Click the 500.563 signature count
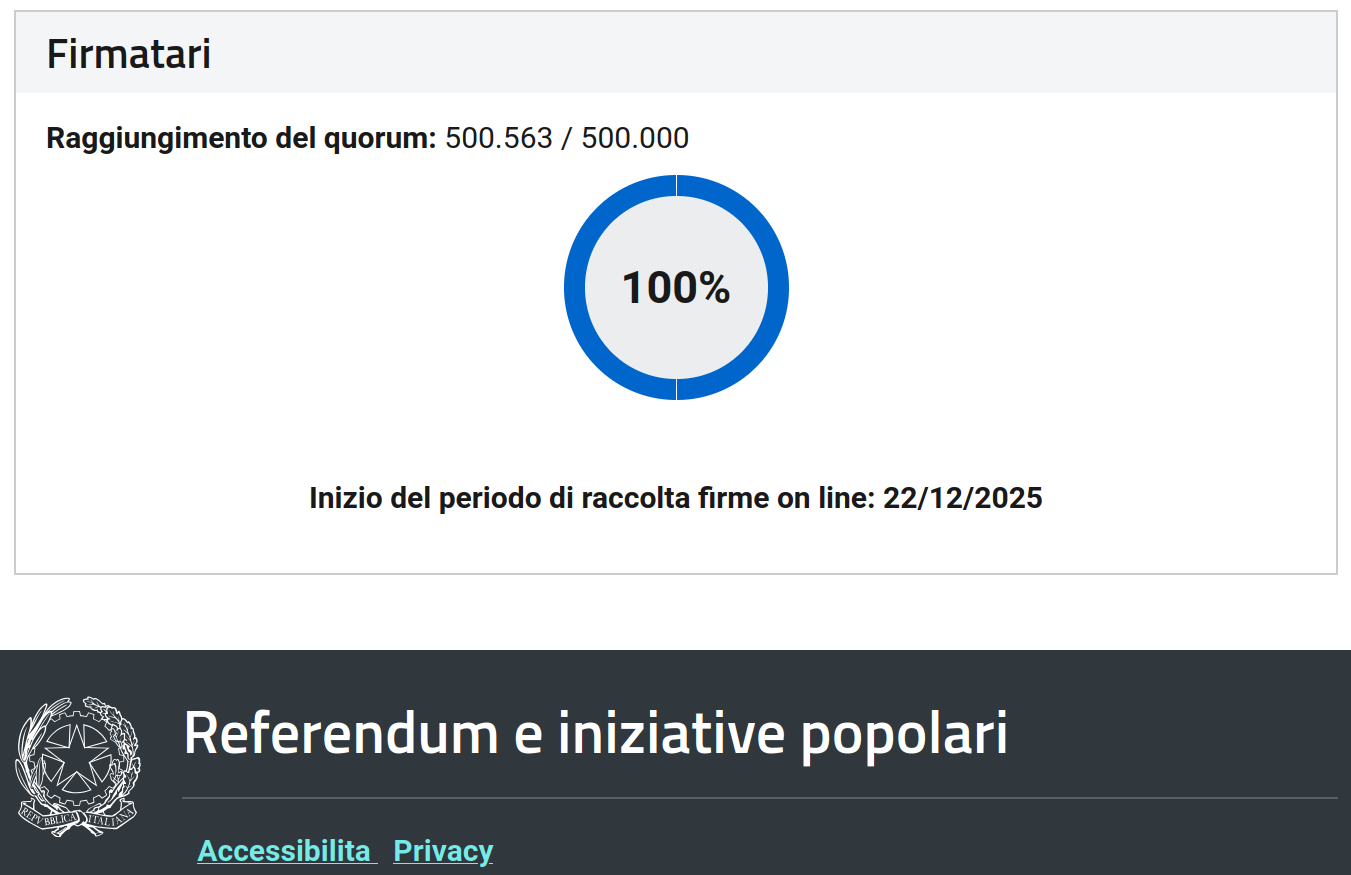Image resolution: width=1351 pixels, height=875 pixels. [498, 138]
